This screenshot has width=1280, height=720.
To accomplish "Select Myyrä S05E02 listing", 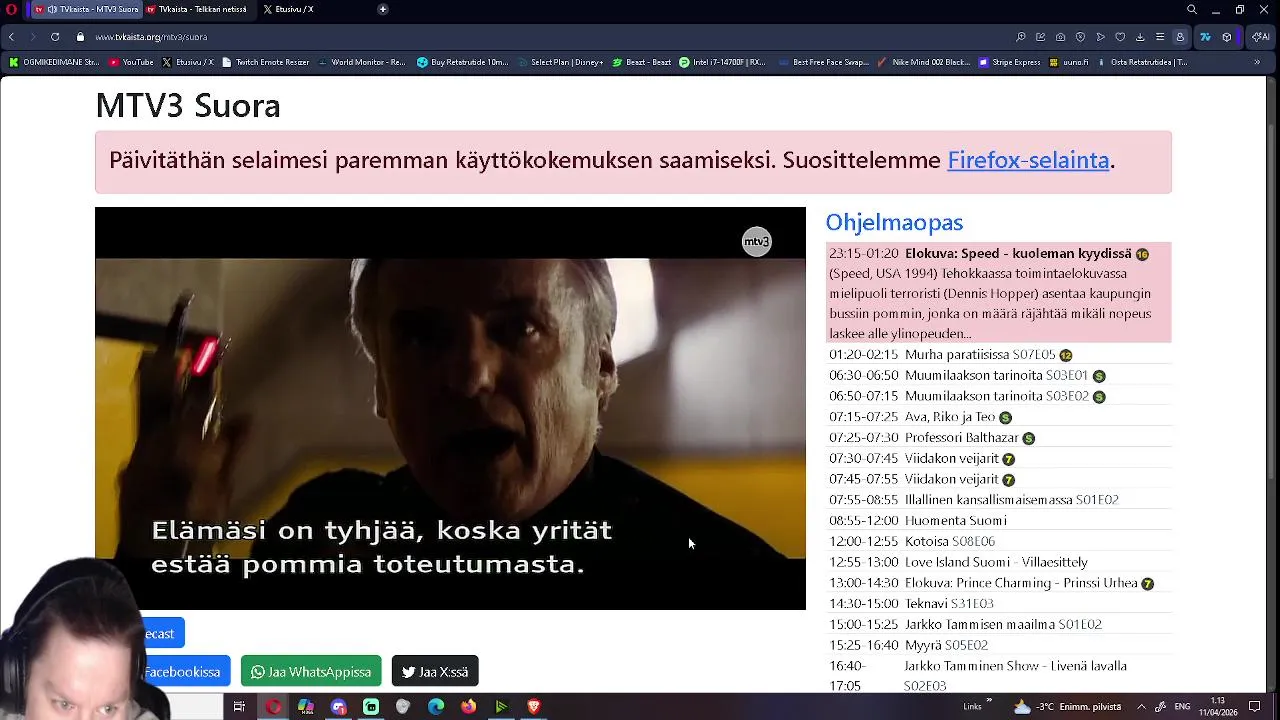I will (x=998, y=645).
